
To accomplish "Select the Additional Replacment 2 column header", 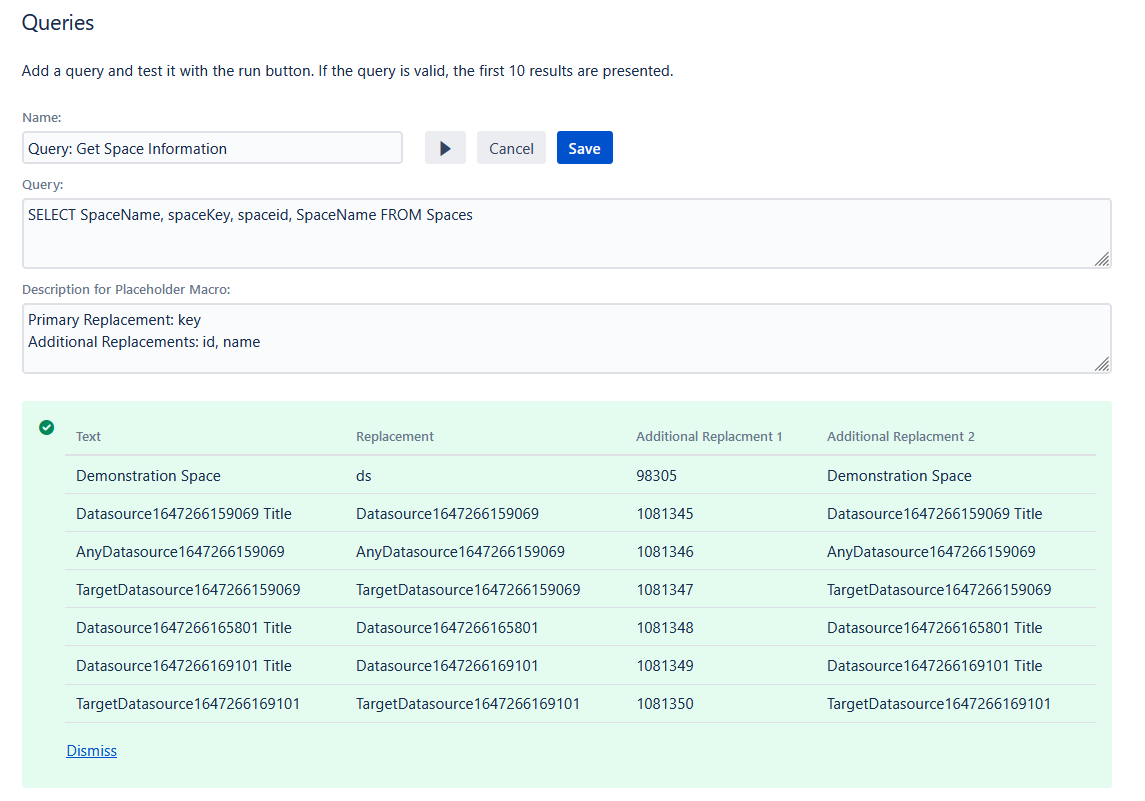I will [x=900, y=437].
